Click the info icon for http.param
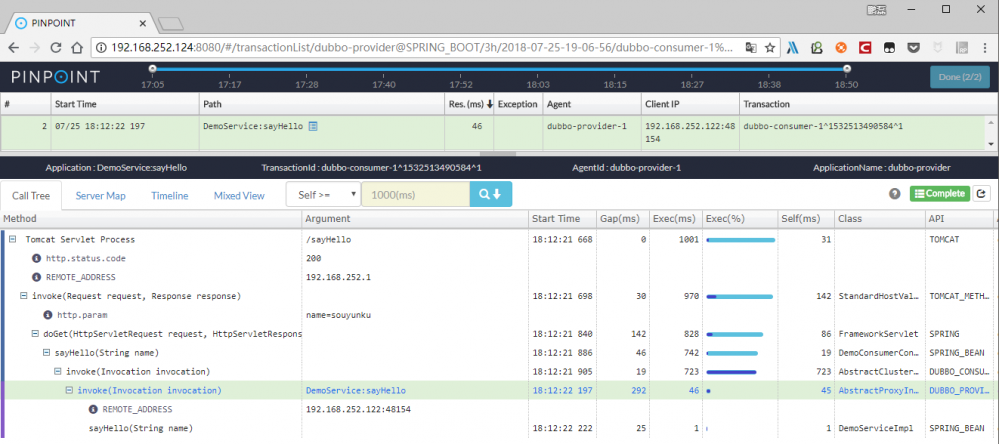 click(x=48, y=315)
